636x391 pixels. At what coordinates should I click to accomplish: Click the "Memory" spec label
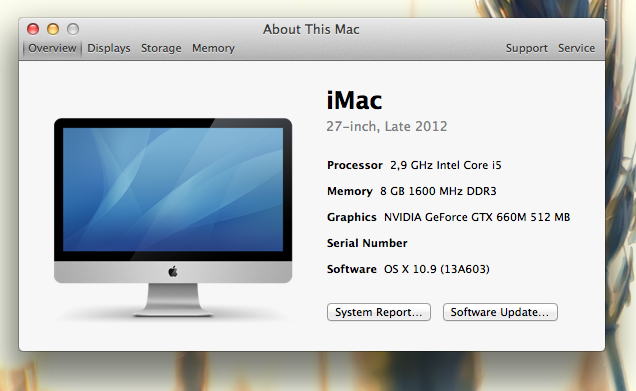pyautogui.click(x=350, y=191)
